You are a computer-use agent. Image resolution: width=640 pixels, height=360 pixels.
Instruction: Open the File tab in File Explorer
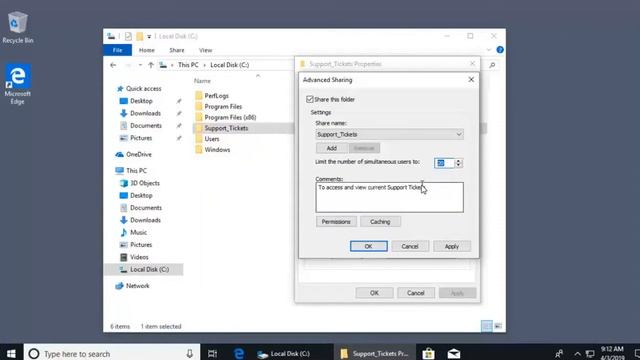[118, 50]
